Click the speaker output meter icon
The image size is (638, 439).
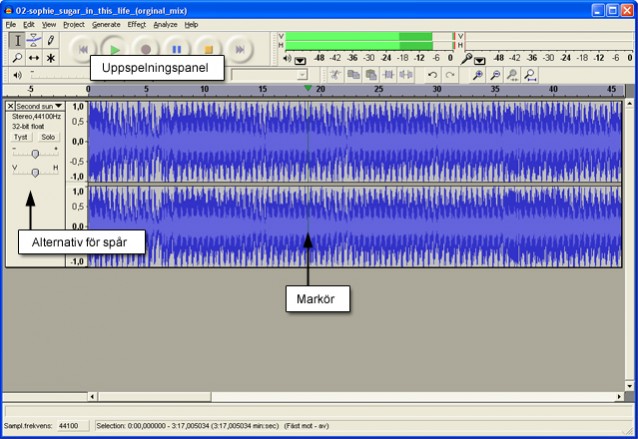[287, 59]
